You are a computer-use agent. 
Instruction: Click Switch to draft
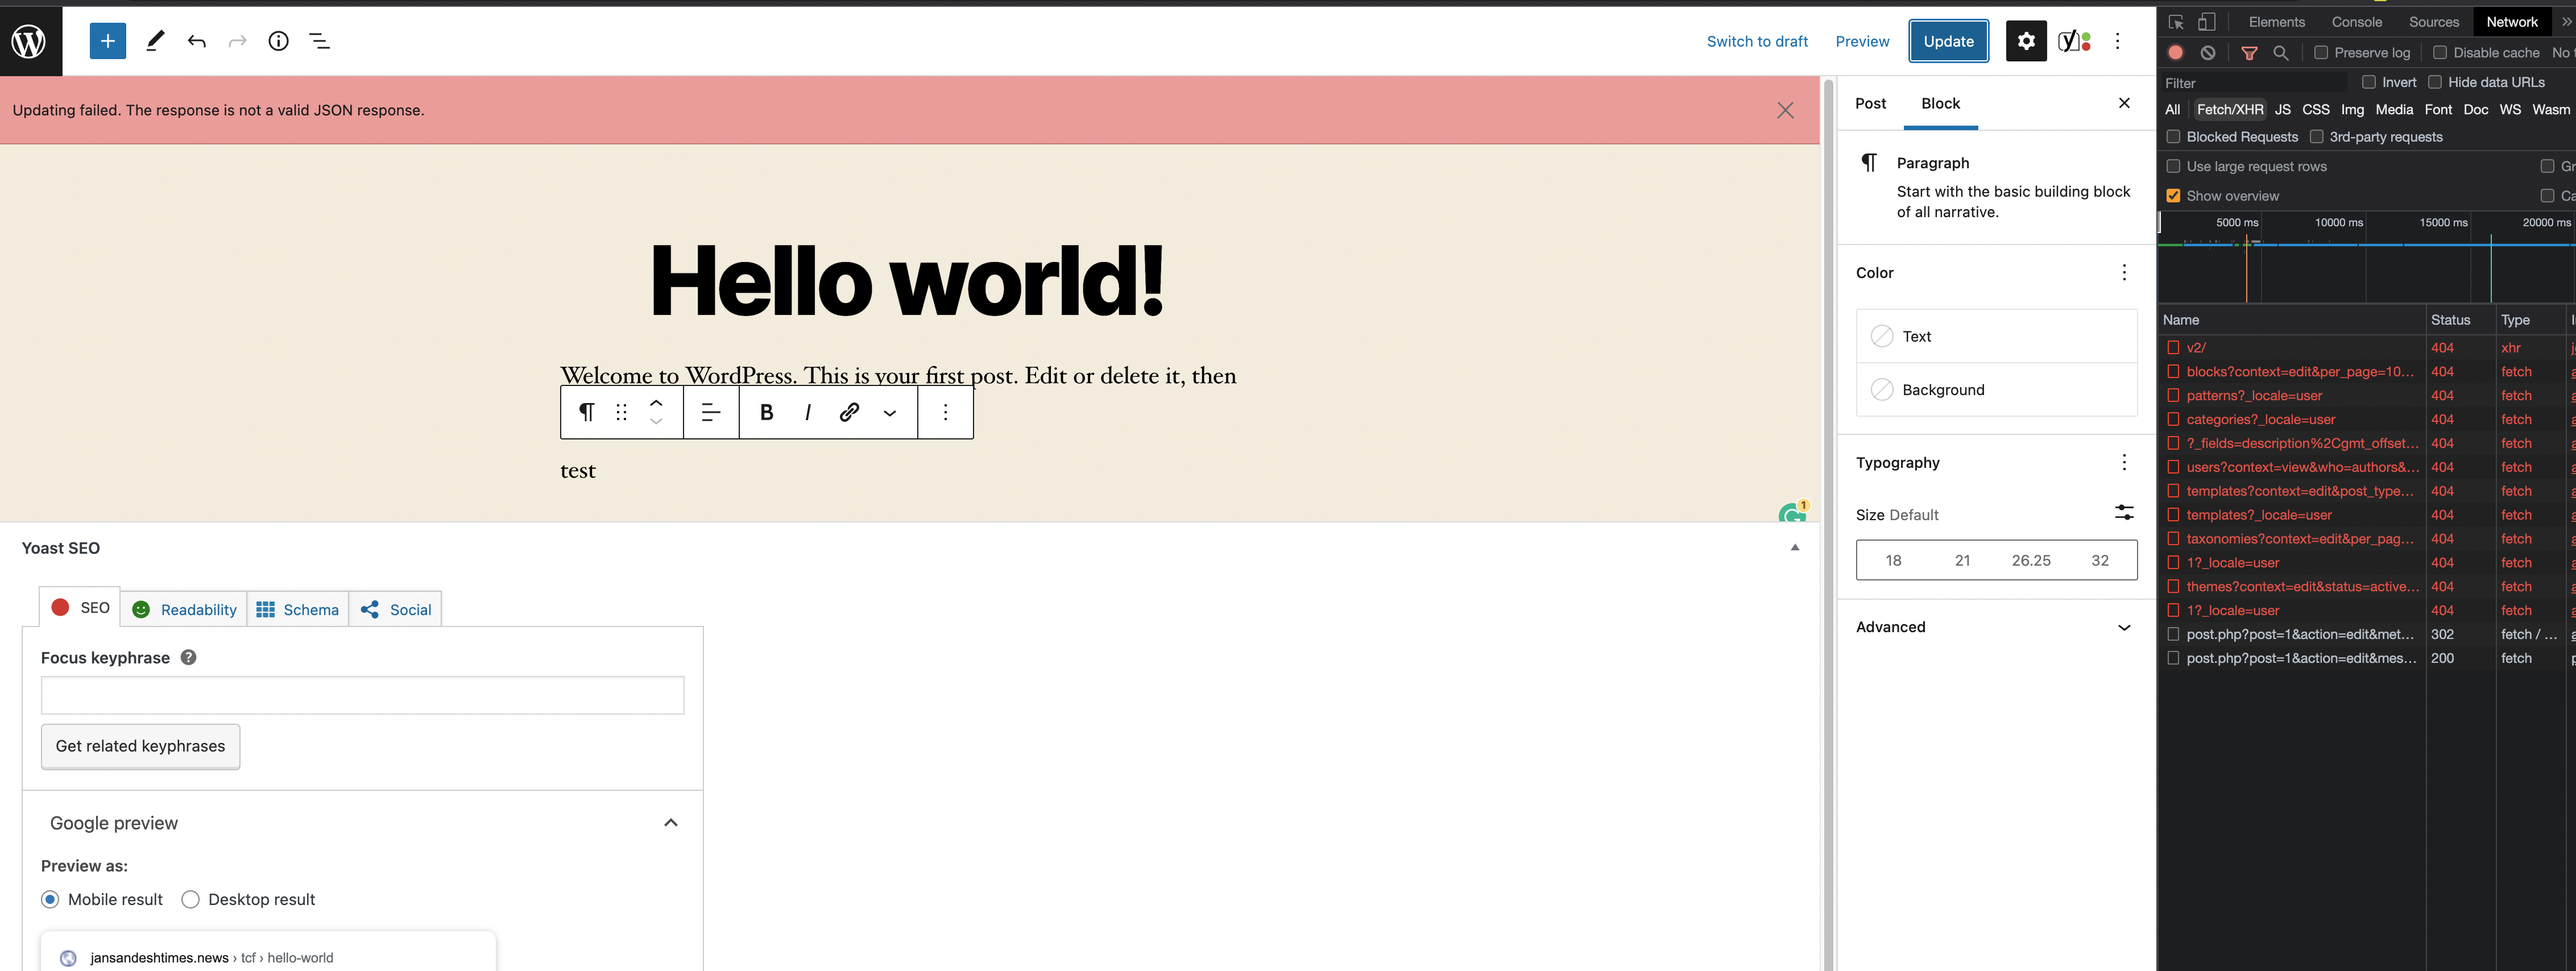[1757, 41]
